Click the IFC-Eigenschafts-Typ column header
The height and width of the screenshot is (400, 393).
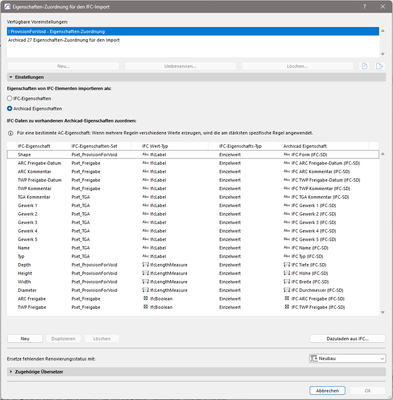250,146
